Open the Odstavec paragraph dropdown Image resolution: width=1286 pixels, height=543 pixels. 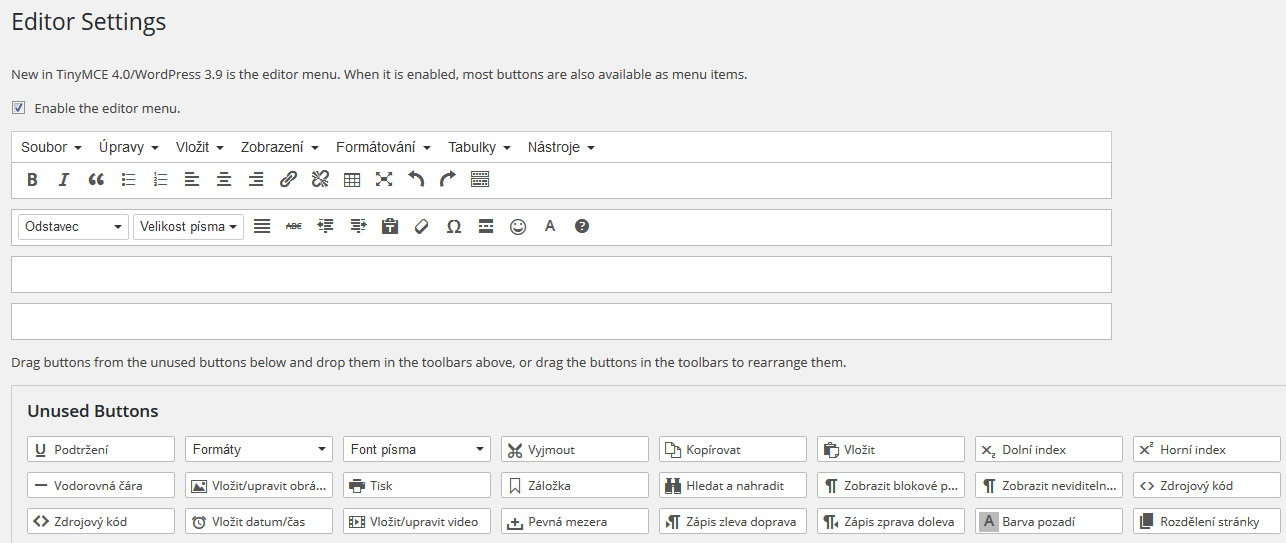point(73,227)
